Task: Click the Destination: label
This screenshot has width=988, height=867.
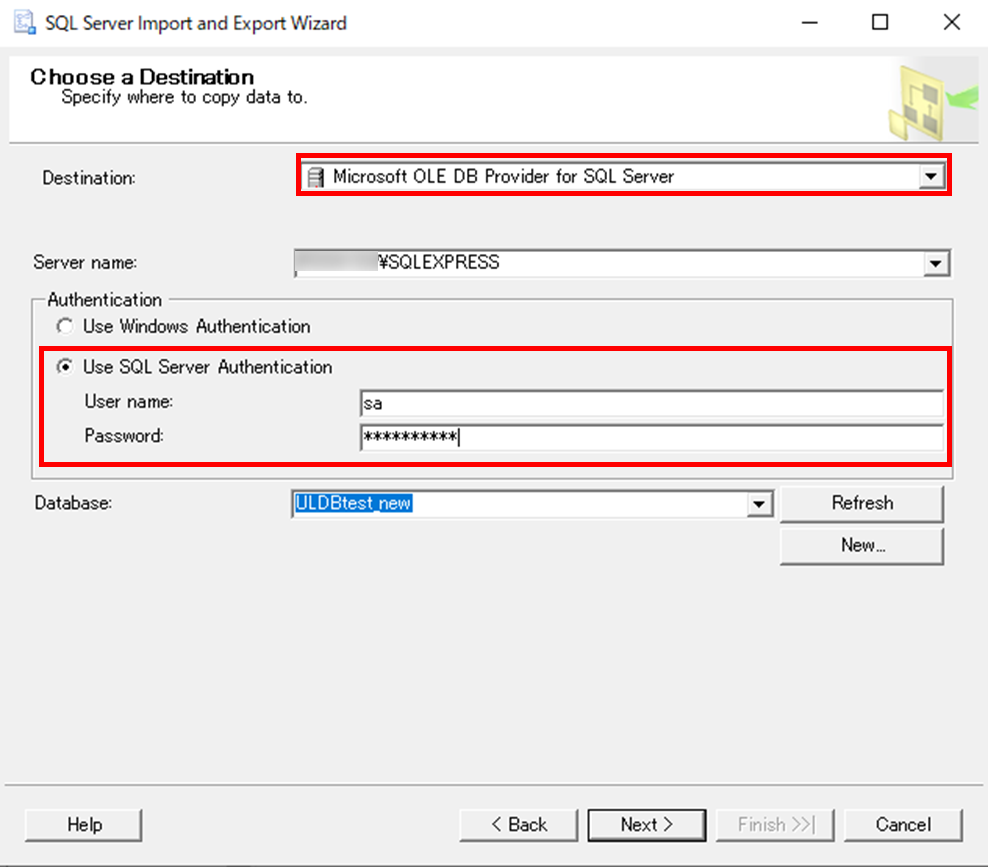Action: point(89,178)
